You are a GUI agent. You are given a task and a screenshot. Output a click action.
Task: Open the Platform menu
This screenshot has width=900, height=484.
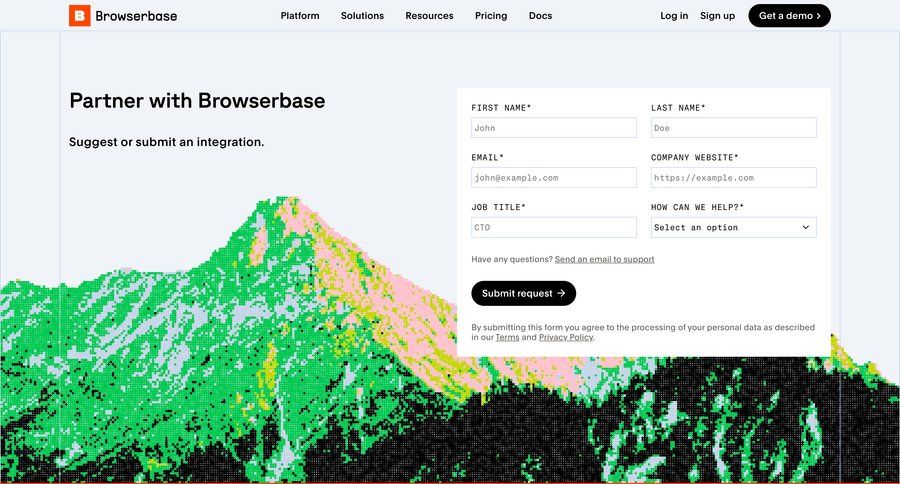point(300,16)
